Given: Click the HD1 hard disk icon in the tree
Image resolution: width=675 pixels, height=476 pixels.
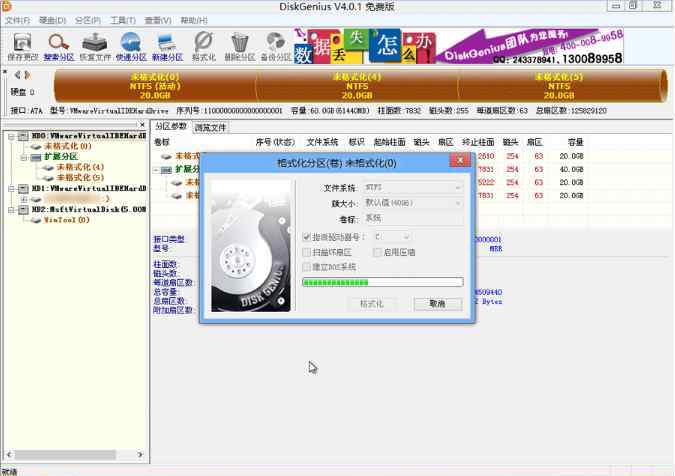Looking at the screenshot, I should click(x=23, y=189).
